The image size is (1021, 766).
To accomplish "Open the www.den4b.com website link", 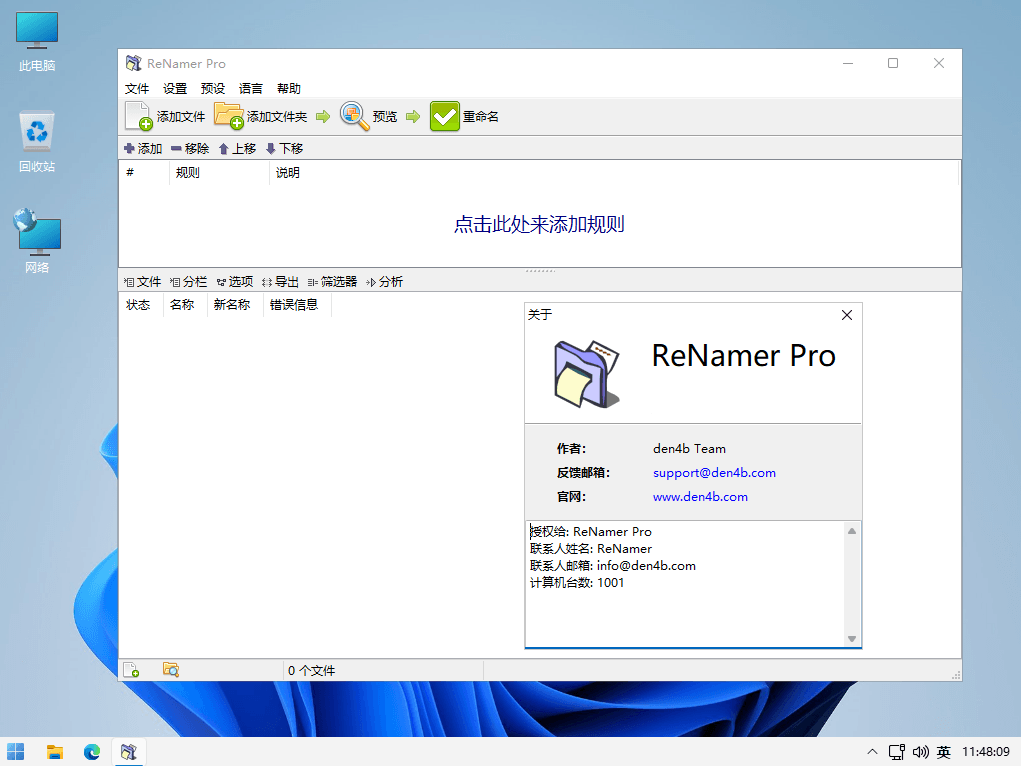I will click(x=700, y=497).
